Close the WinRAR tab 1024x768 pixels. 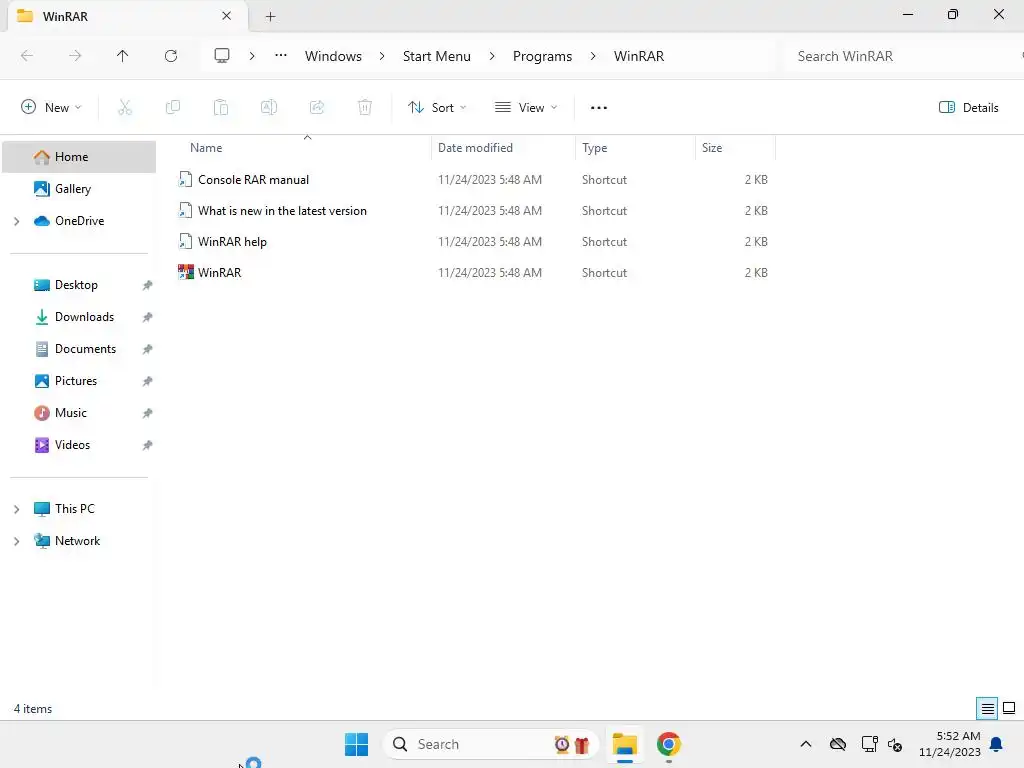tap(227, 16)
